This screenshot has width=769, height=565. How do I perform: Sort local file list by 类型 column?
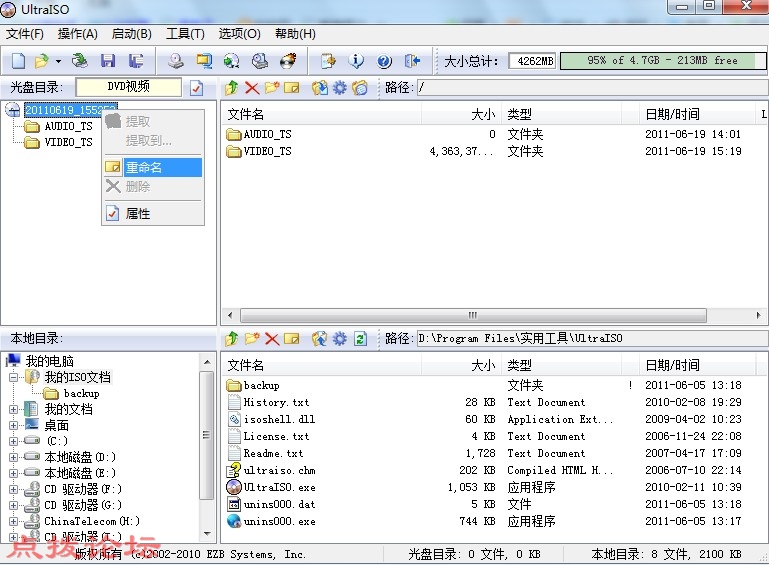point(560,365)
